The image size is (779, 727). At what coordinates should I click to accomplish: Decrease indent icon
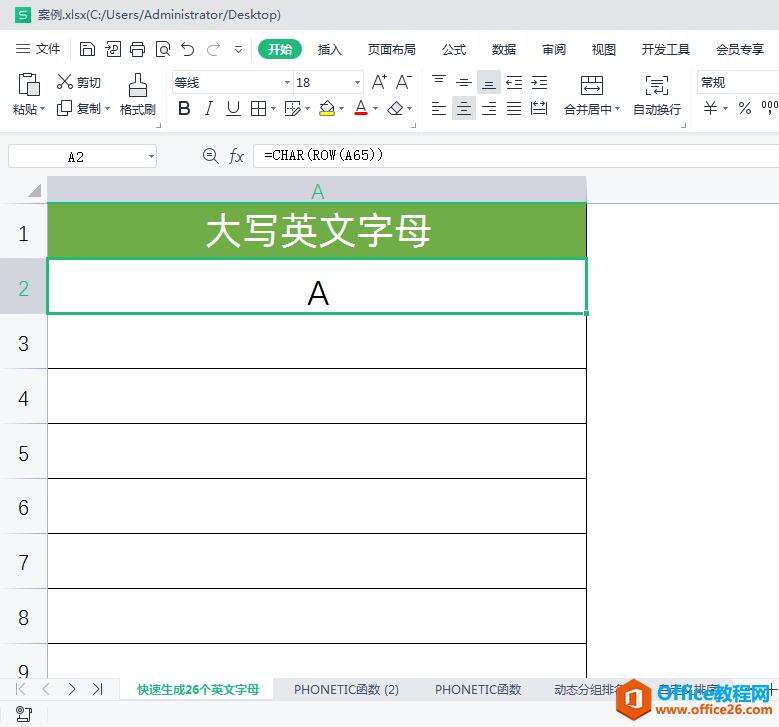(514, 82)
